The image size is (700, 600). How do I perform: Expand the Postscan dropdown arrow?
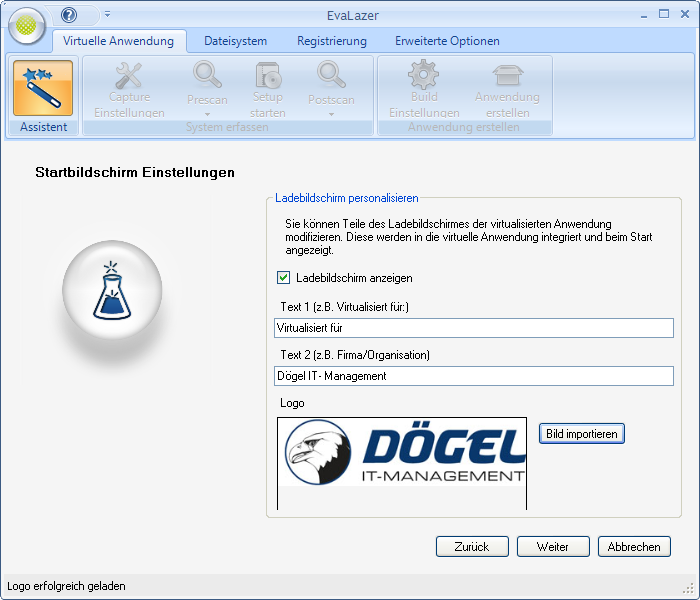[x=331, y=114]
